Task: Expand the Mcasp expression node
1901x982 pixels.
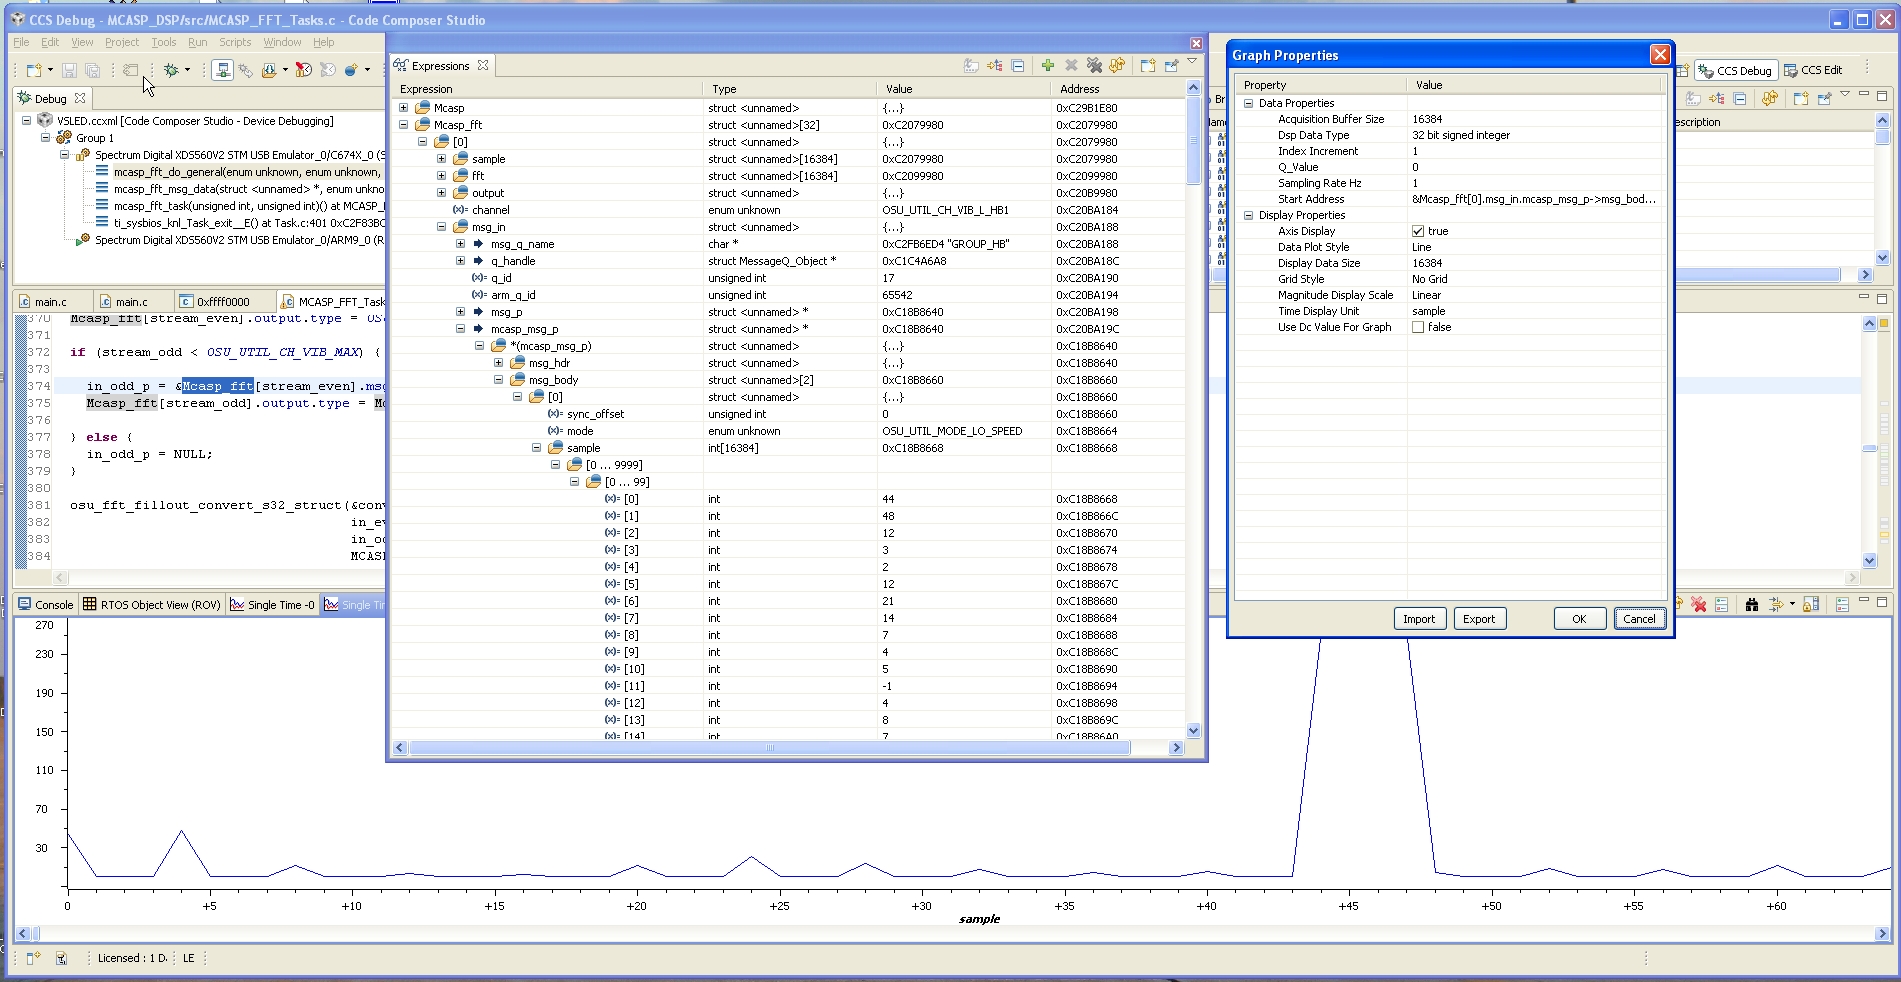Action: coord(404,108)
